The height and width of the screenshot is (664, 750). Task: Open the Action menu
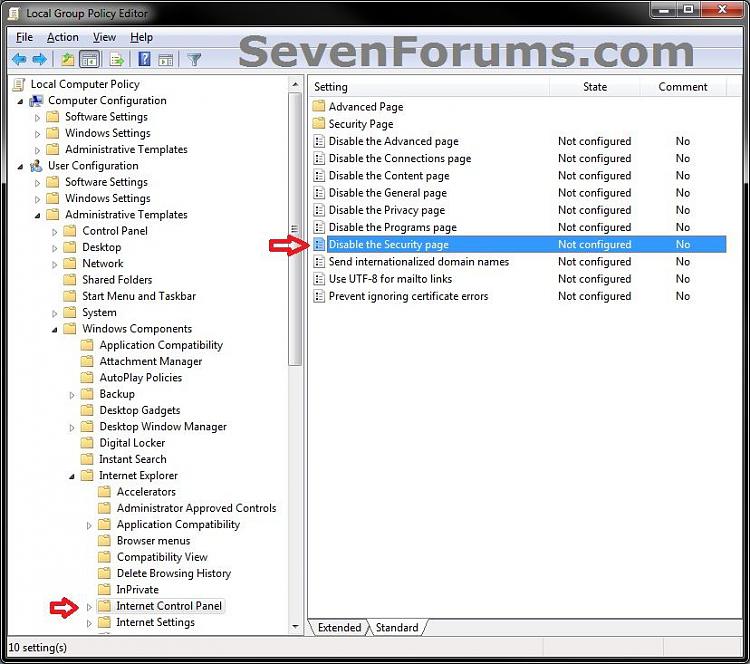tap(63, 37)
